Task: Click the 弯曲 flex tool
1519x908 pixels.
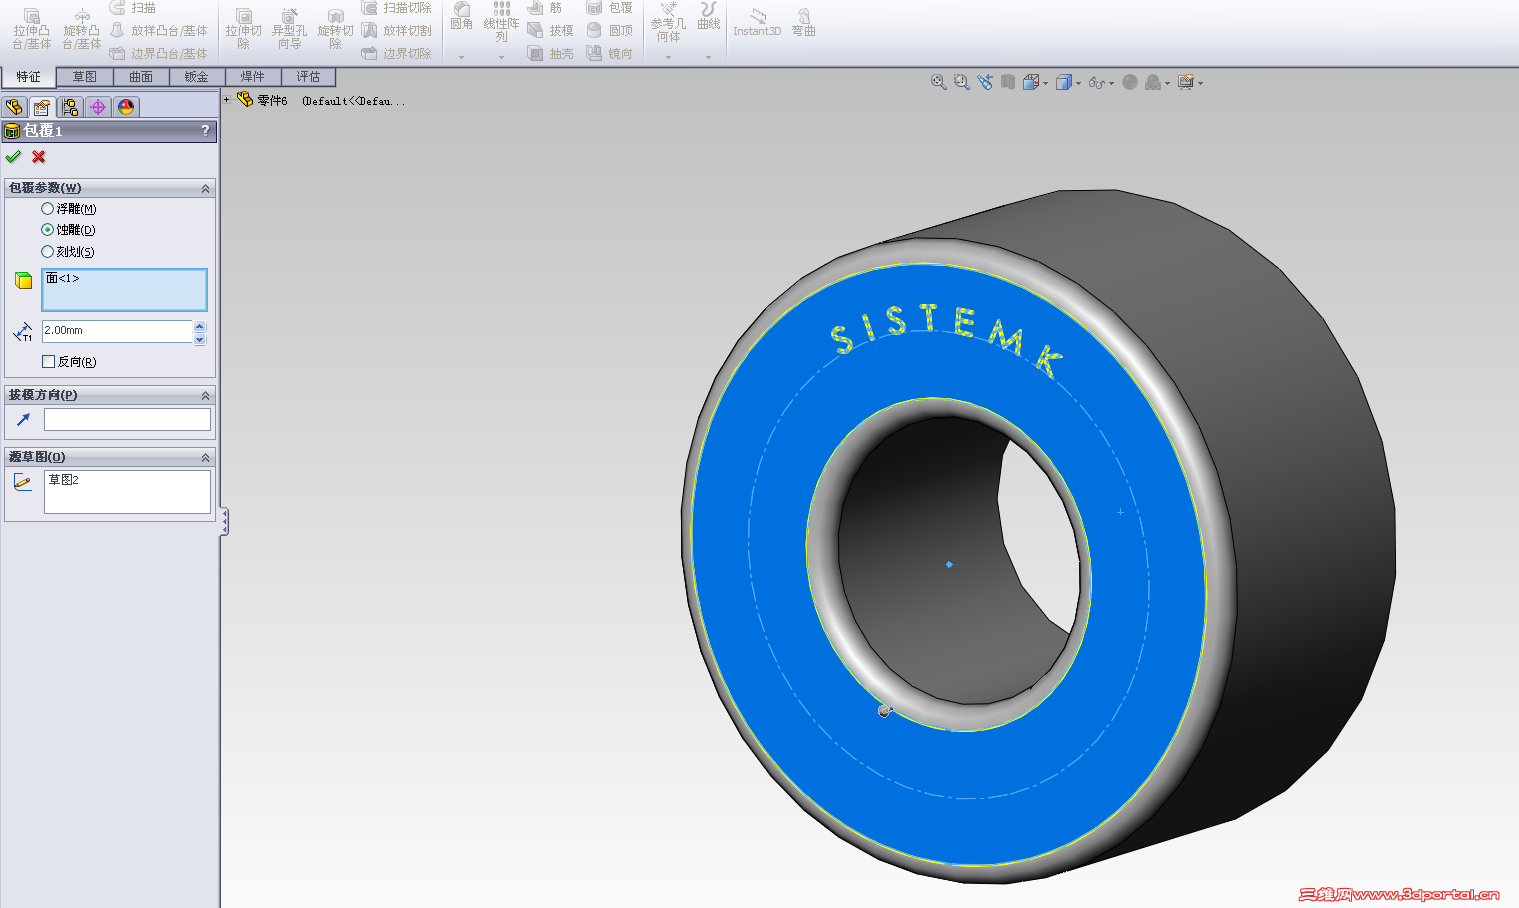Action: tap(804, 22)
